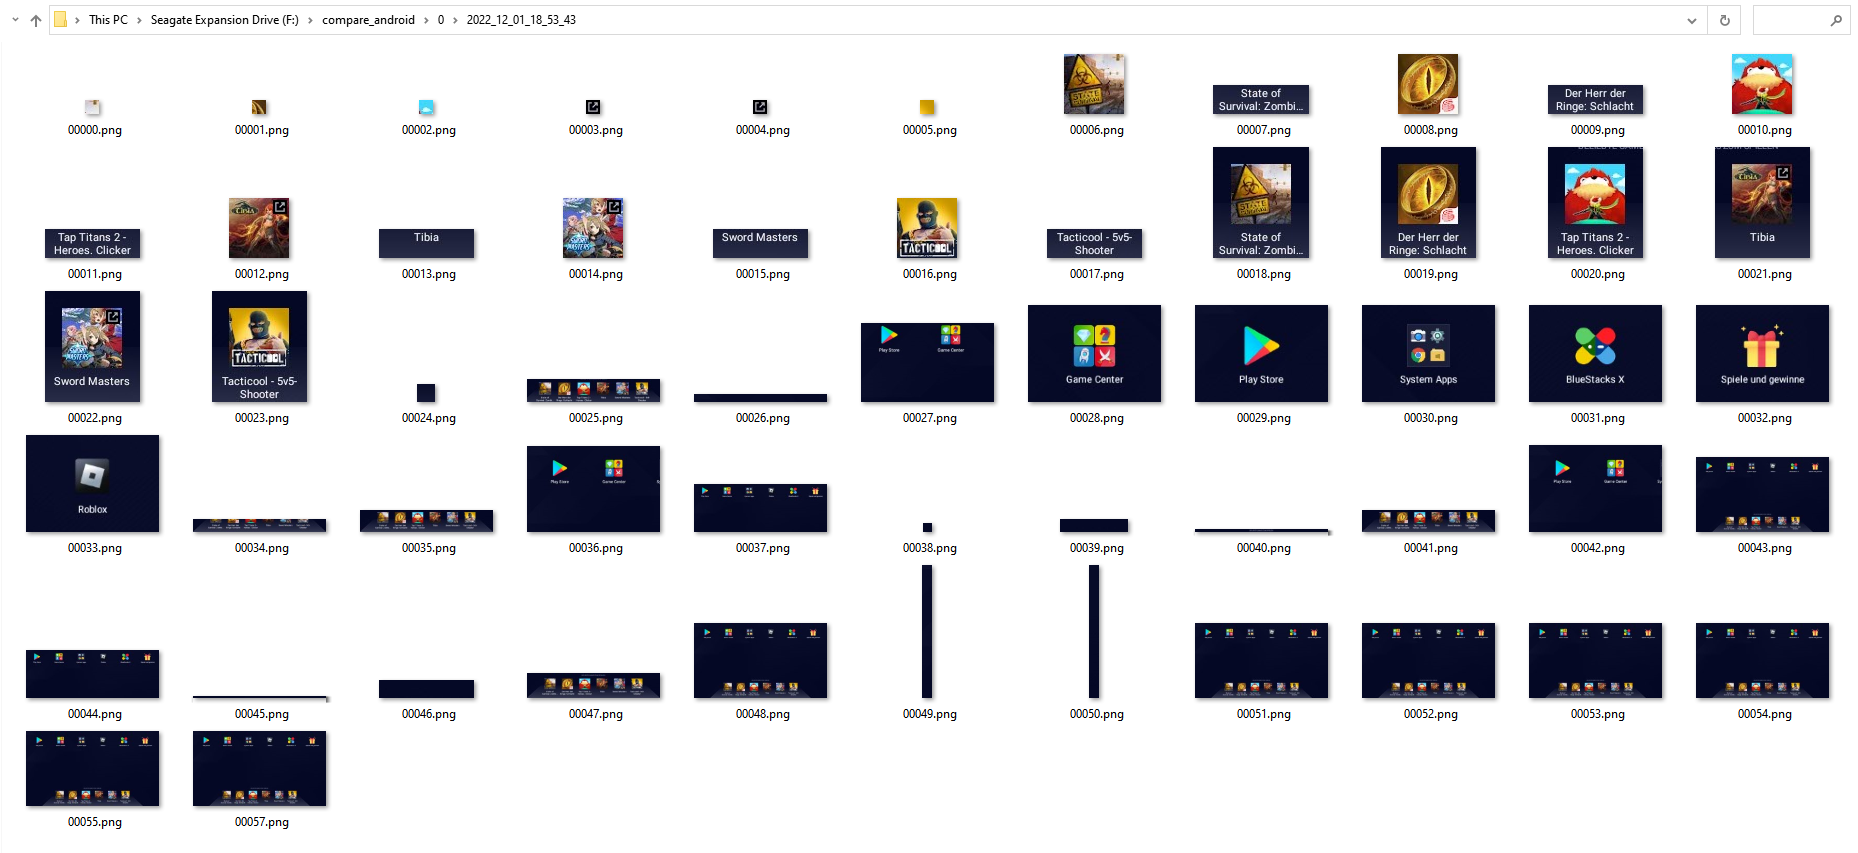Select the 00000.png small file icon
Screen dimensions: 1858x853
93,107
